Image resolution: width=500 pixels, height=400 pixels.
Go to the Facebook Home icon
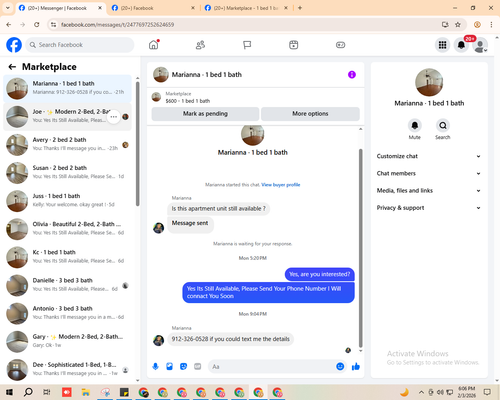point(154,45)
